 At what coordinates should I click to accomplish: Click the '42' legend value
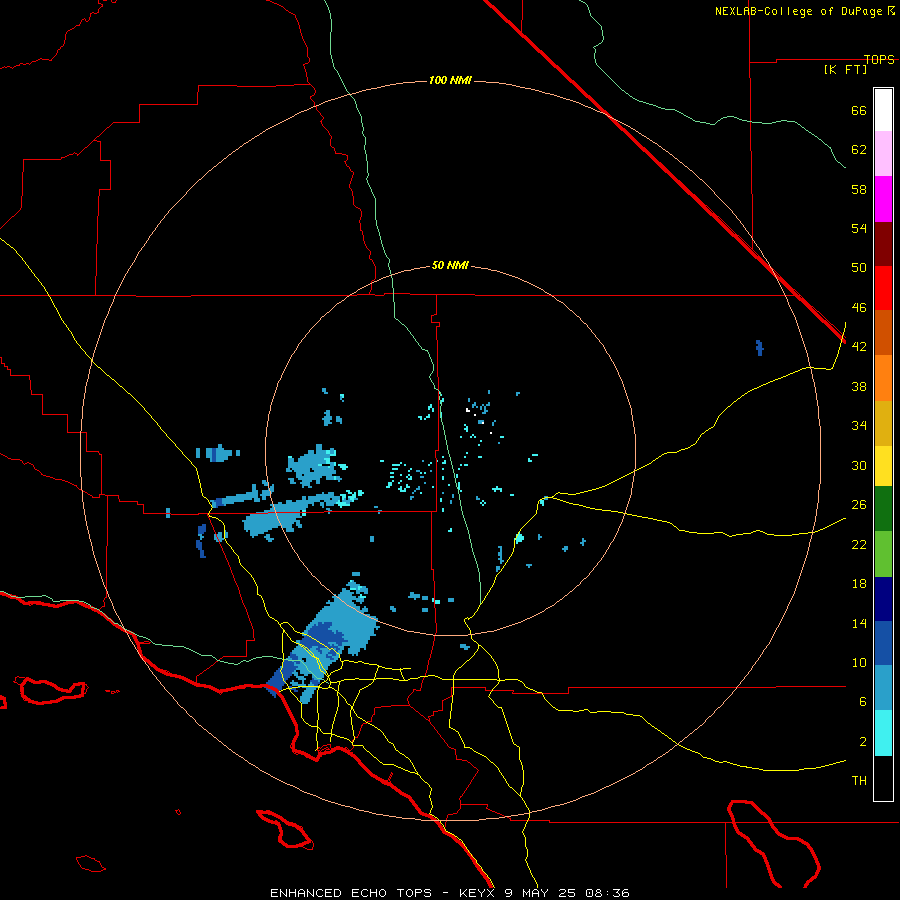(859, 347)
